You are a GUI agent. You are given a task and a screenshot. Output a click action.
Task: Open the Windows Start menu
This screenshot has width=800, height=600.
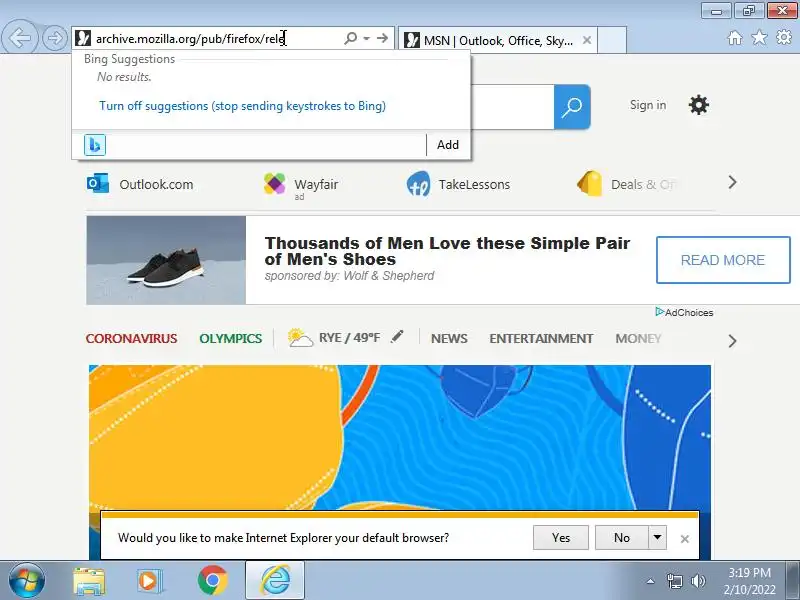[x=27, y=580]
